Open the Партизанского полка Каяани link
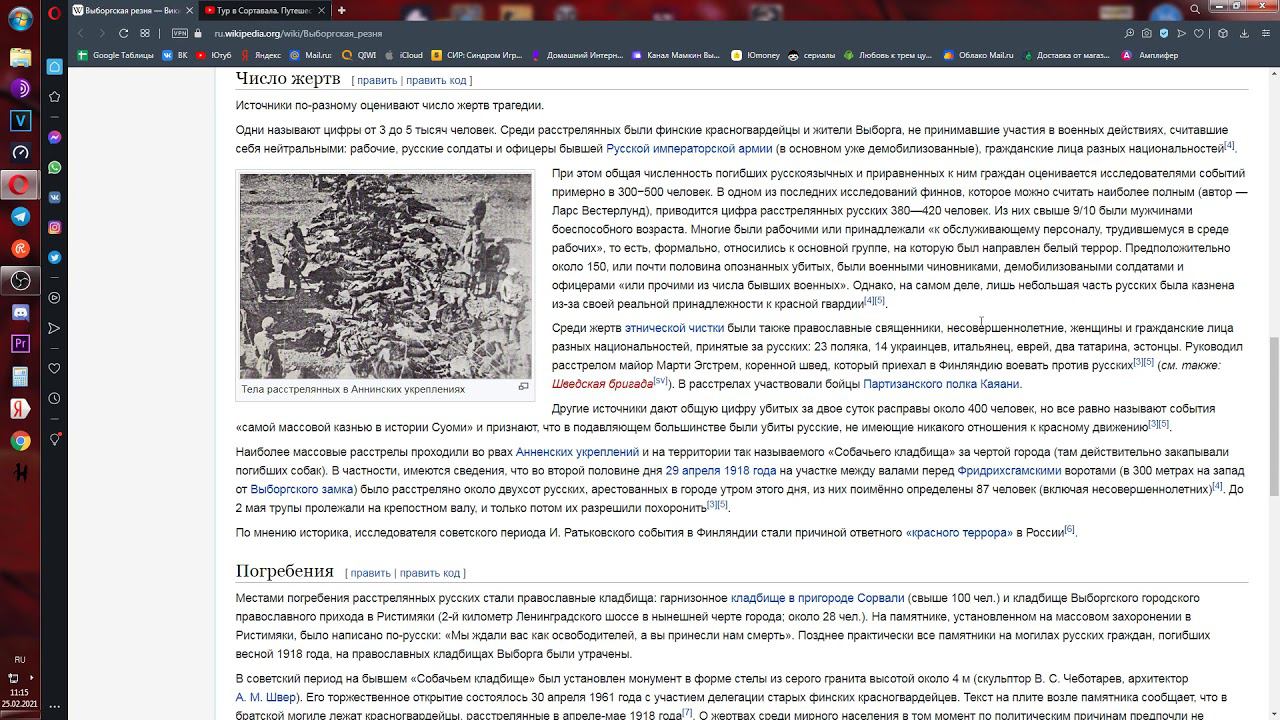Screen dimensions: 1280x720 pyautogui.click(x=941, y=384)
